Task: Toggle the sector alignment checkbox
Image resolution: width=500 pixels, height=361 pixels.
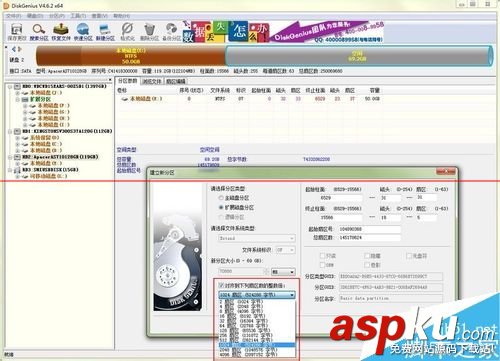Action: pos(221,286)
